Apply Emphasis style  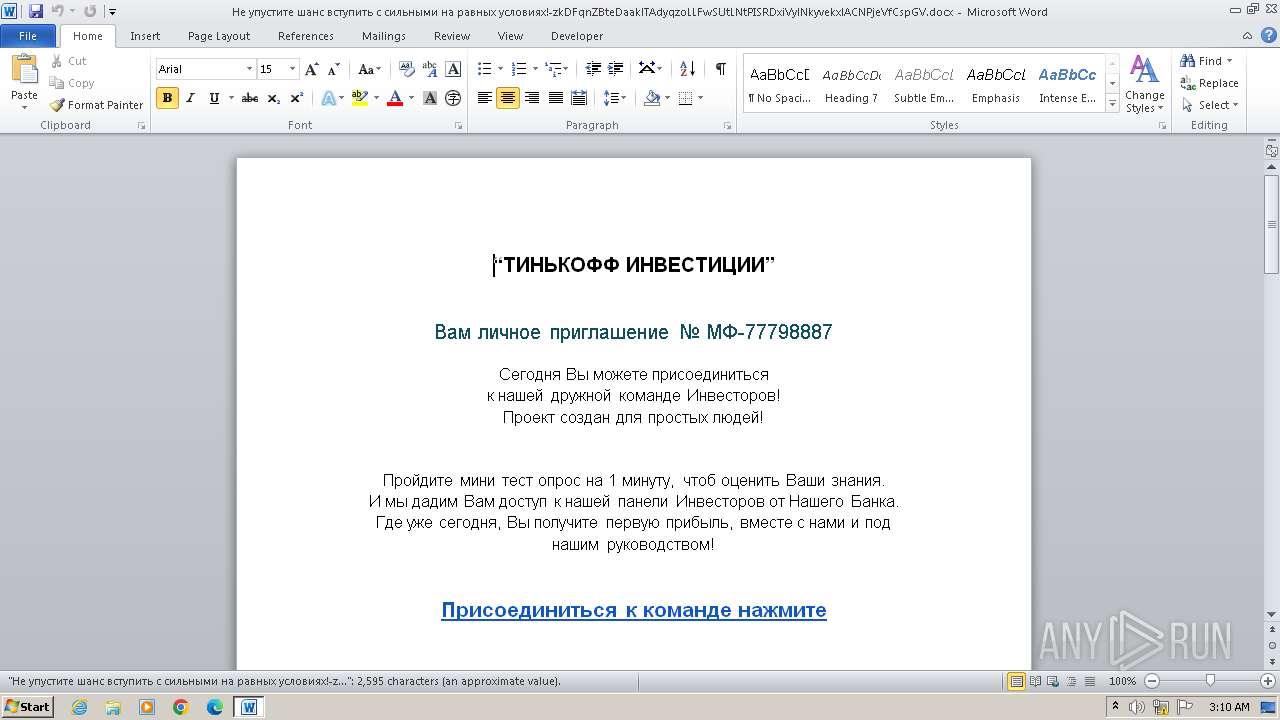pos(996,84)
